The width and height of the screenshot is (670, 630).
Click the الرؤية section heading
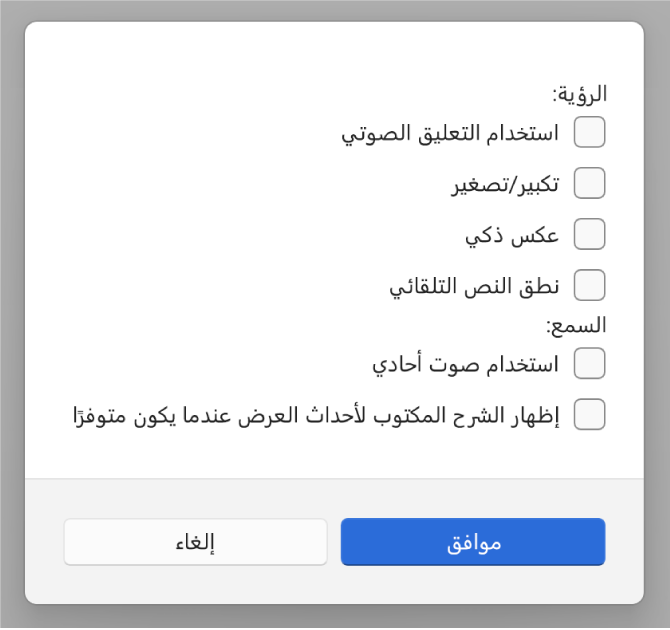[580, 95]
